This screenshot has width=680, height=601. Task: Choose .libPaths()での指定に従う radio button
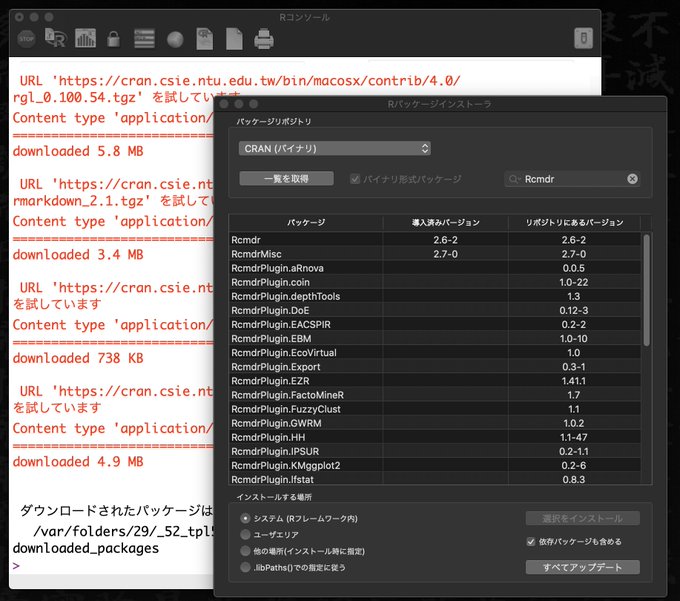245,567
